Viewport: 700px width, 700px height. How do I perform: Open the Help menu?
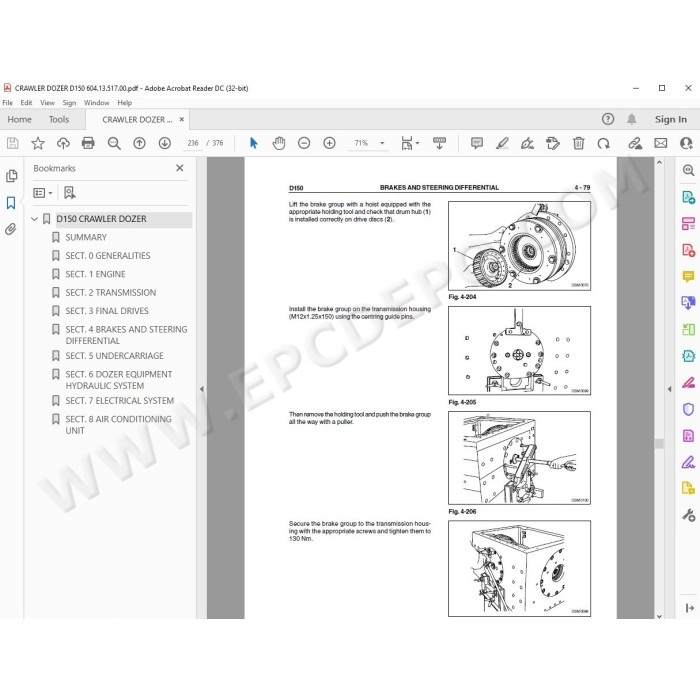(125, 103)
